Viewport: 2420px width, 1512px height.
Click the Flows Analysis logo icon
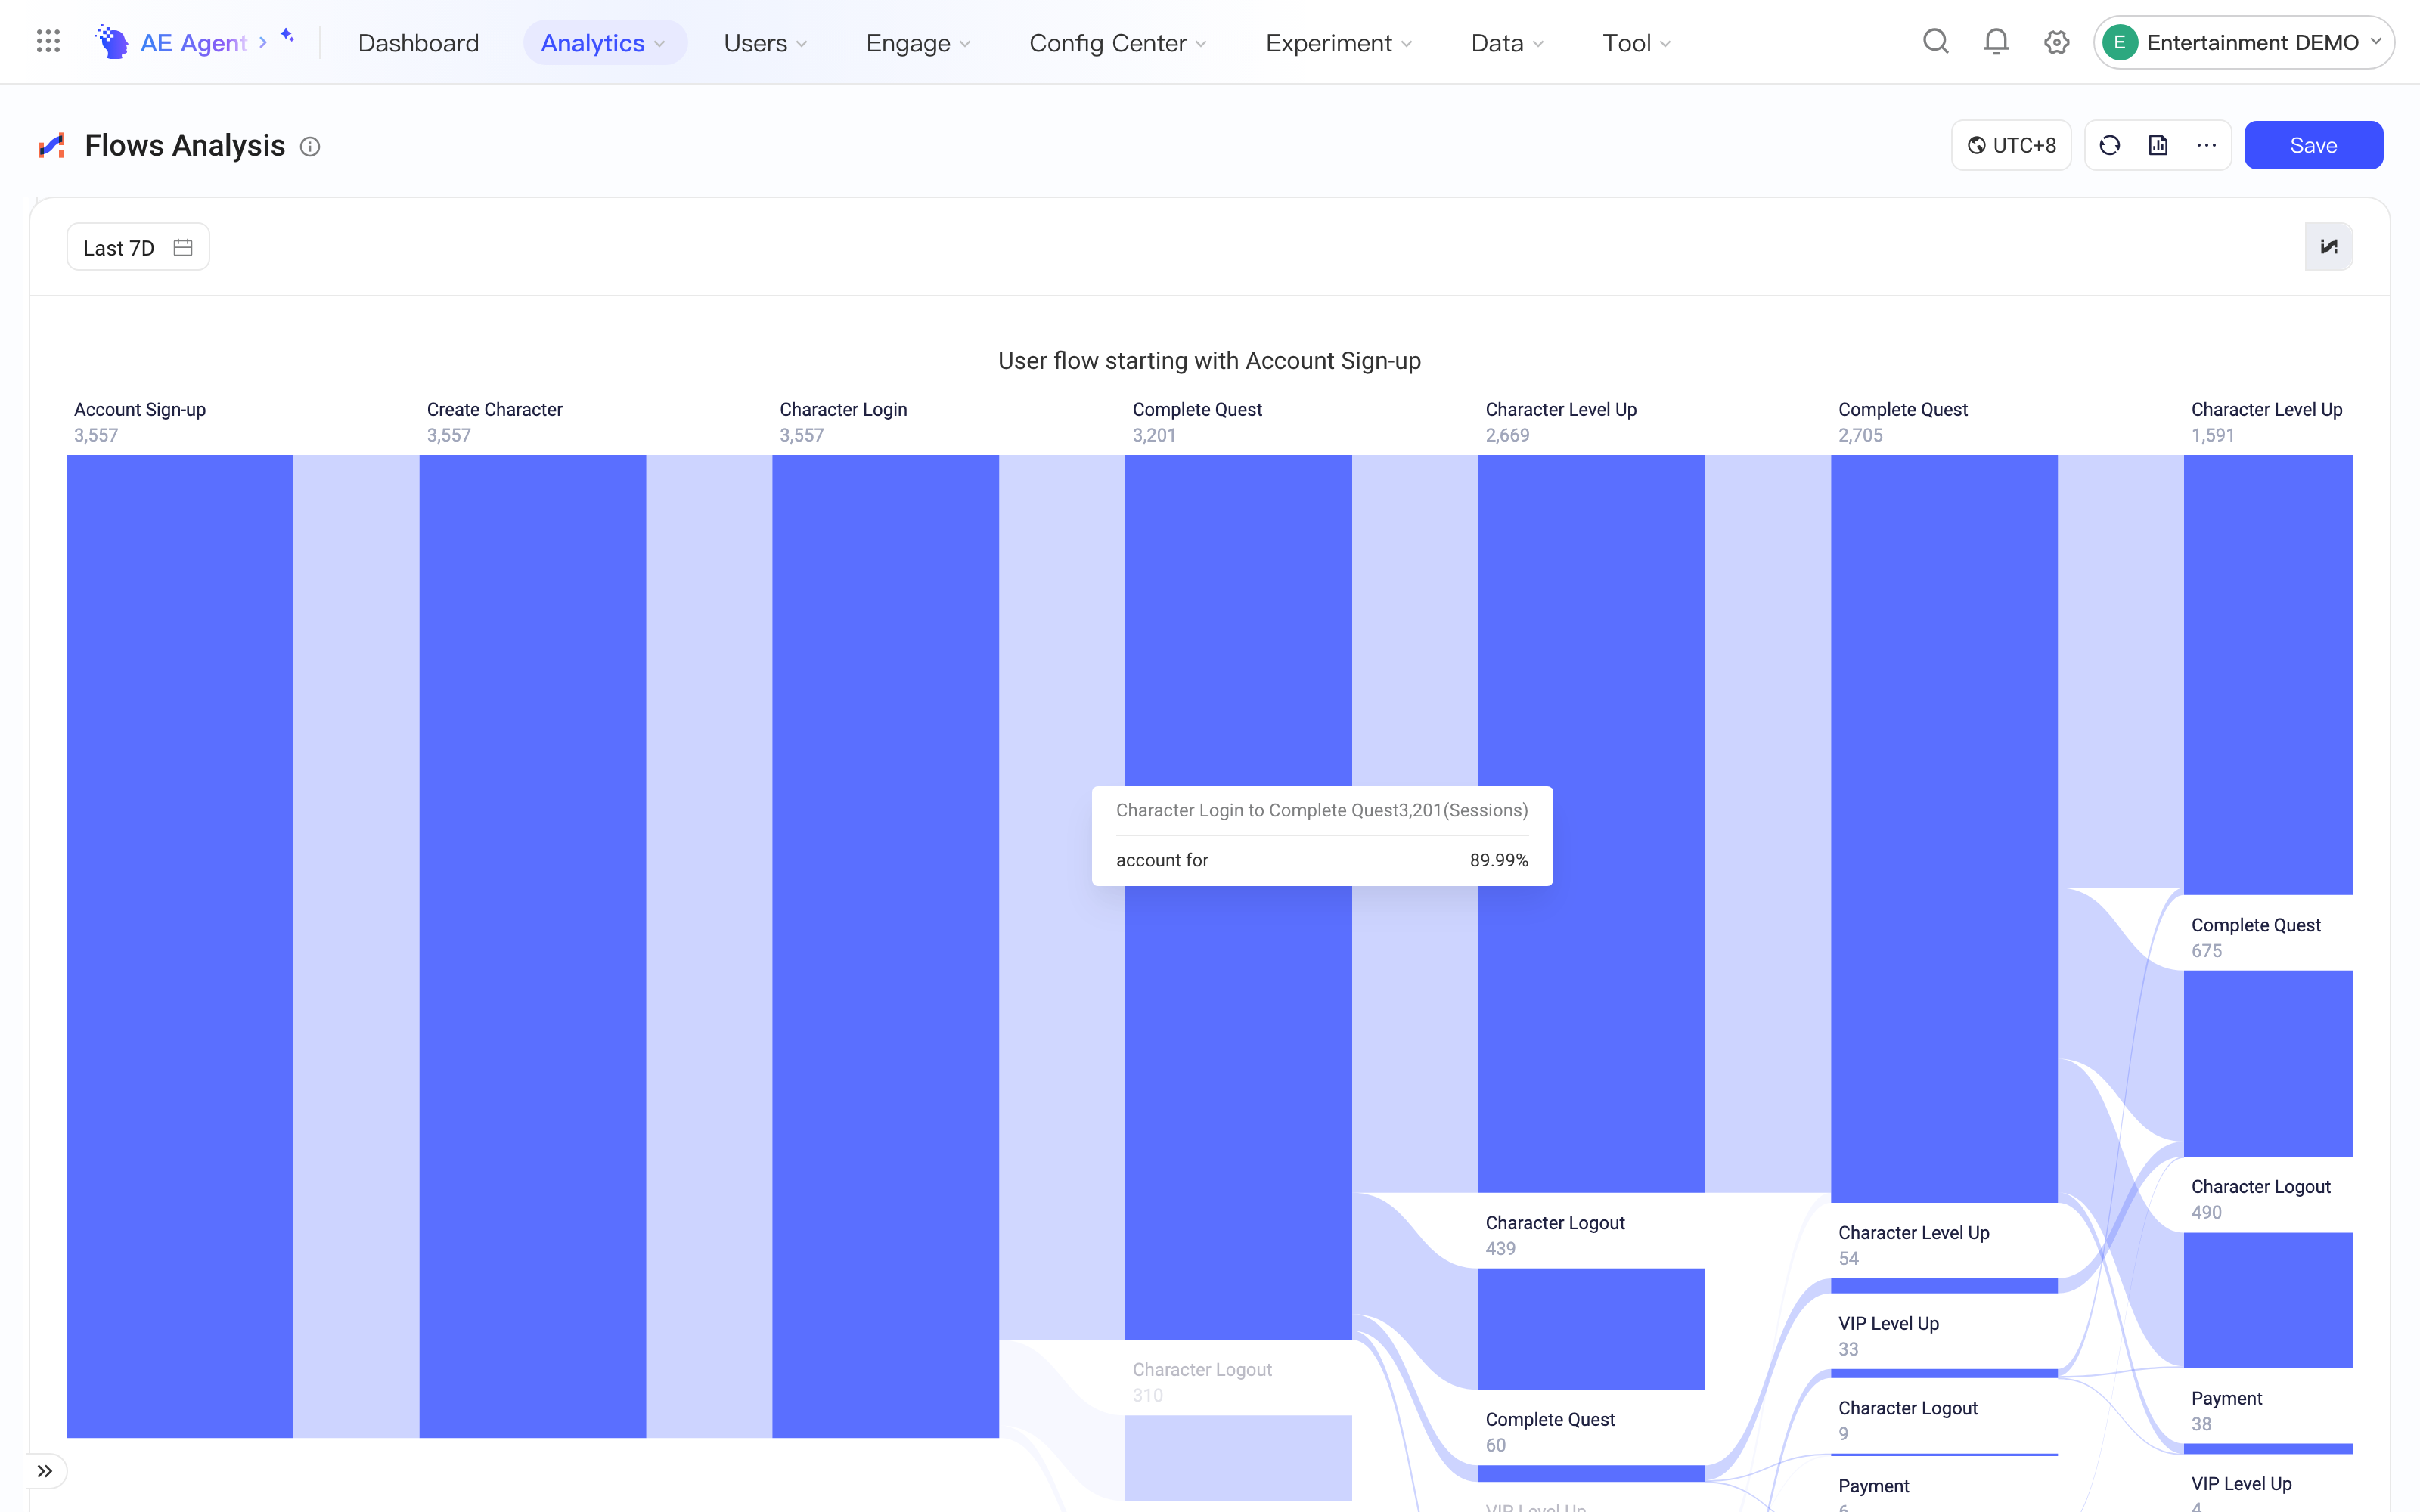(x=52, y=146)
